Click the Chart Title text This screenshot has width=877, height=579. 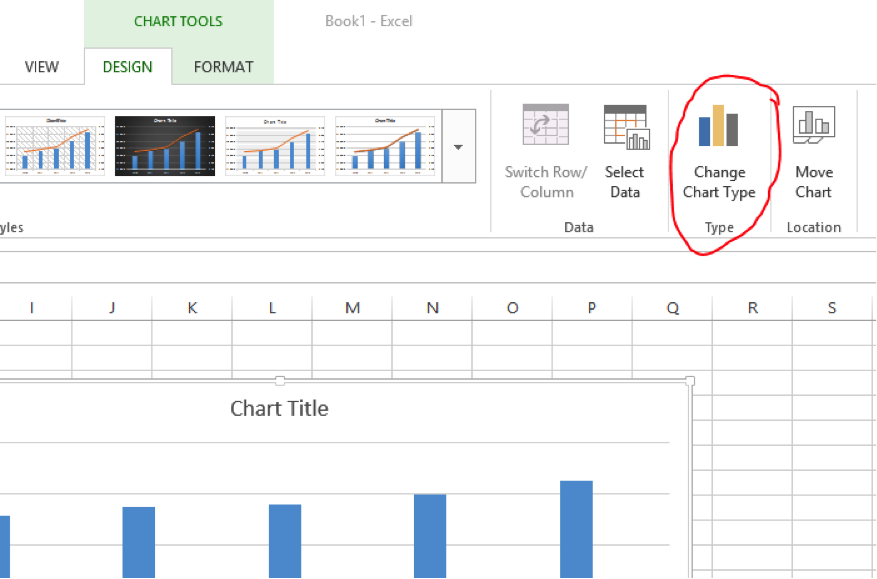pyautogui.click(x=279, y=408)
